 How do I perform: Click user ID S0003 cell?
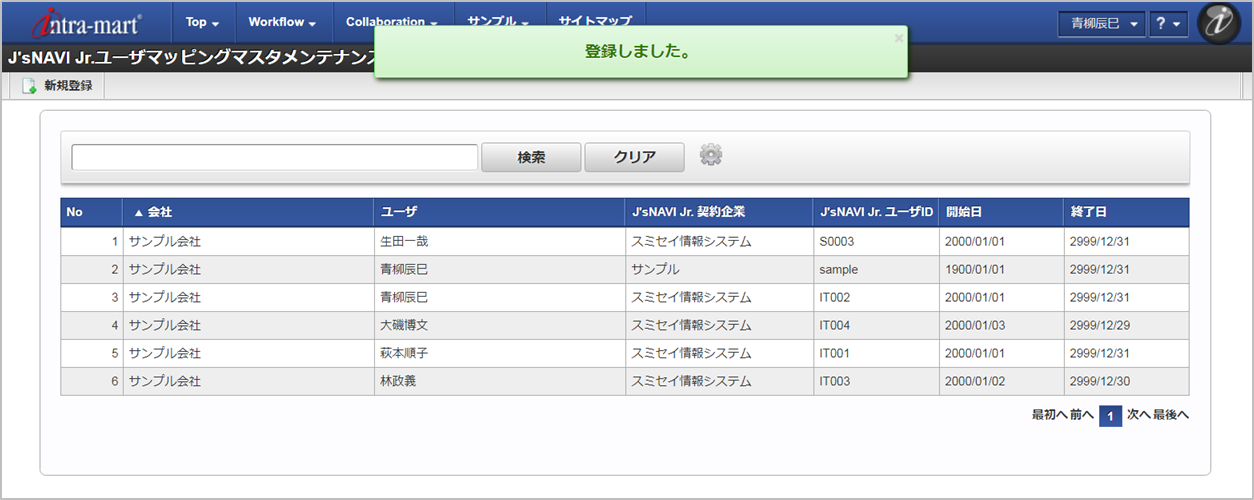click(876, 241)
